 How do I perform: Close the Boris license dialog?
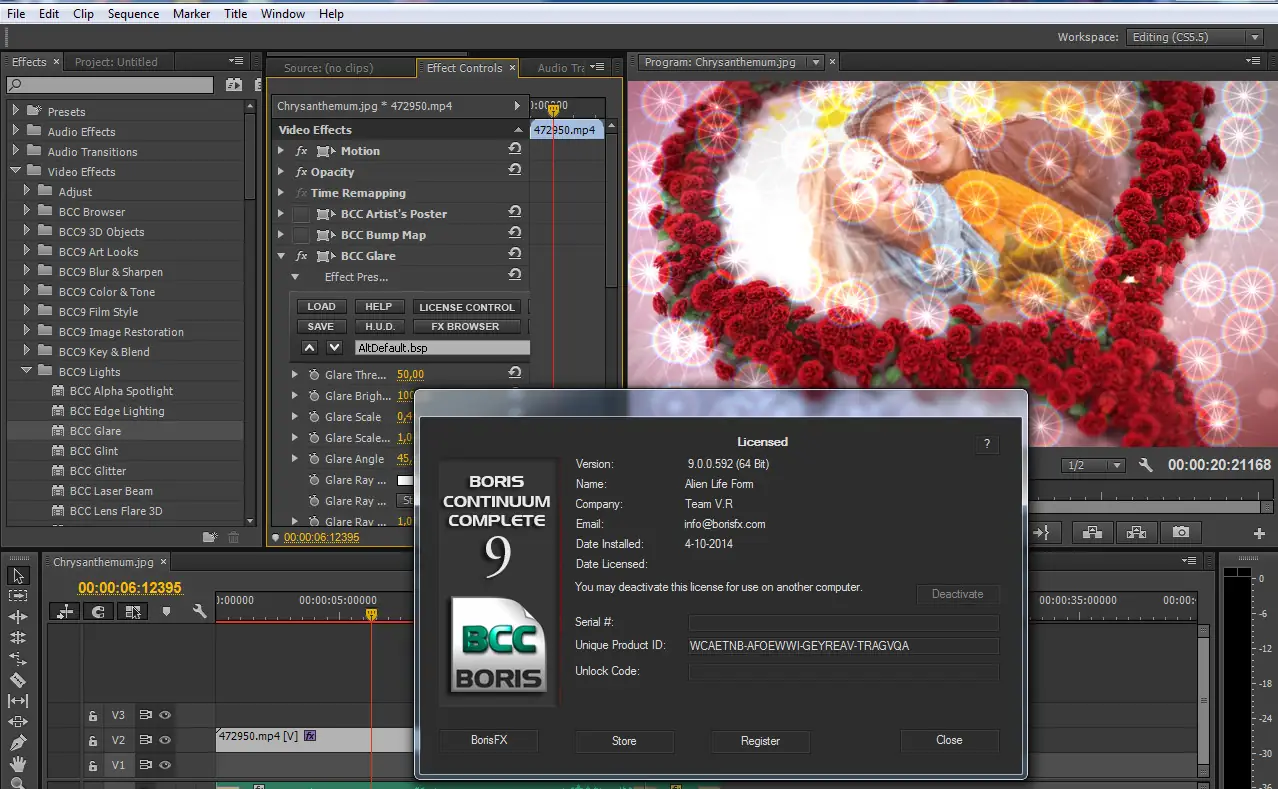(949, 740)
